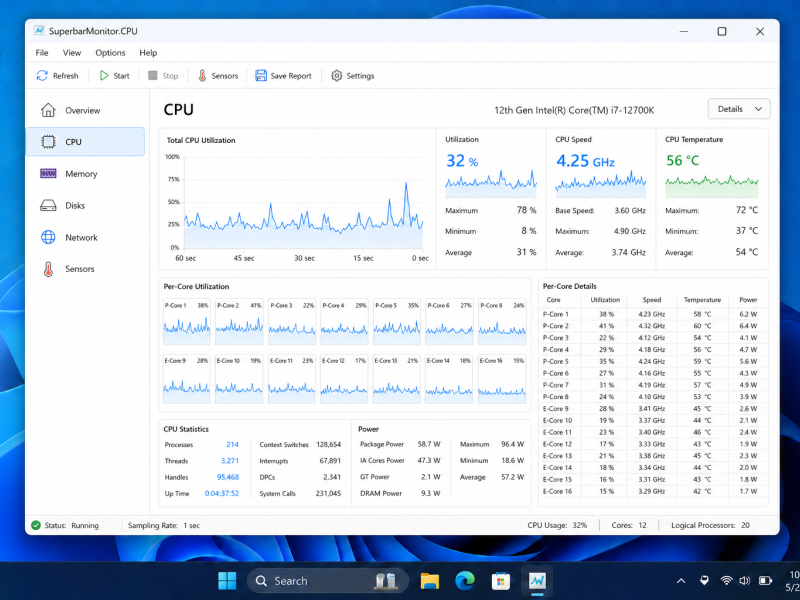Open the volume speaker tray icon
The width and height of the screenshot is (800, 600).
pos(745,581)
